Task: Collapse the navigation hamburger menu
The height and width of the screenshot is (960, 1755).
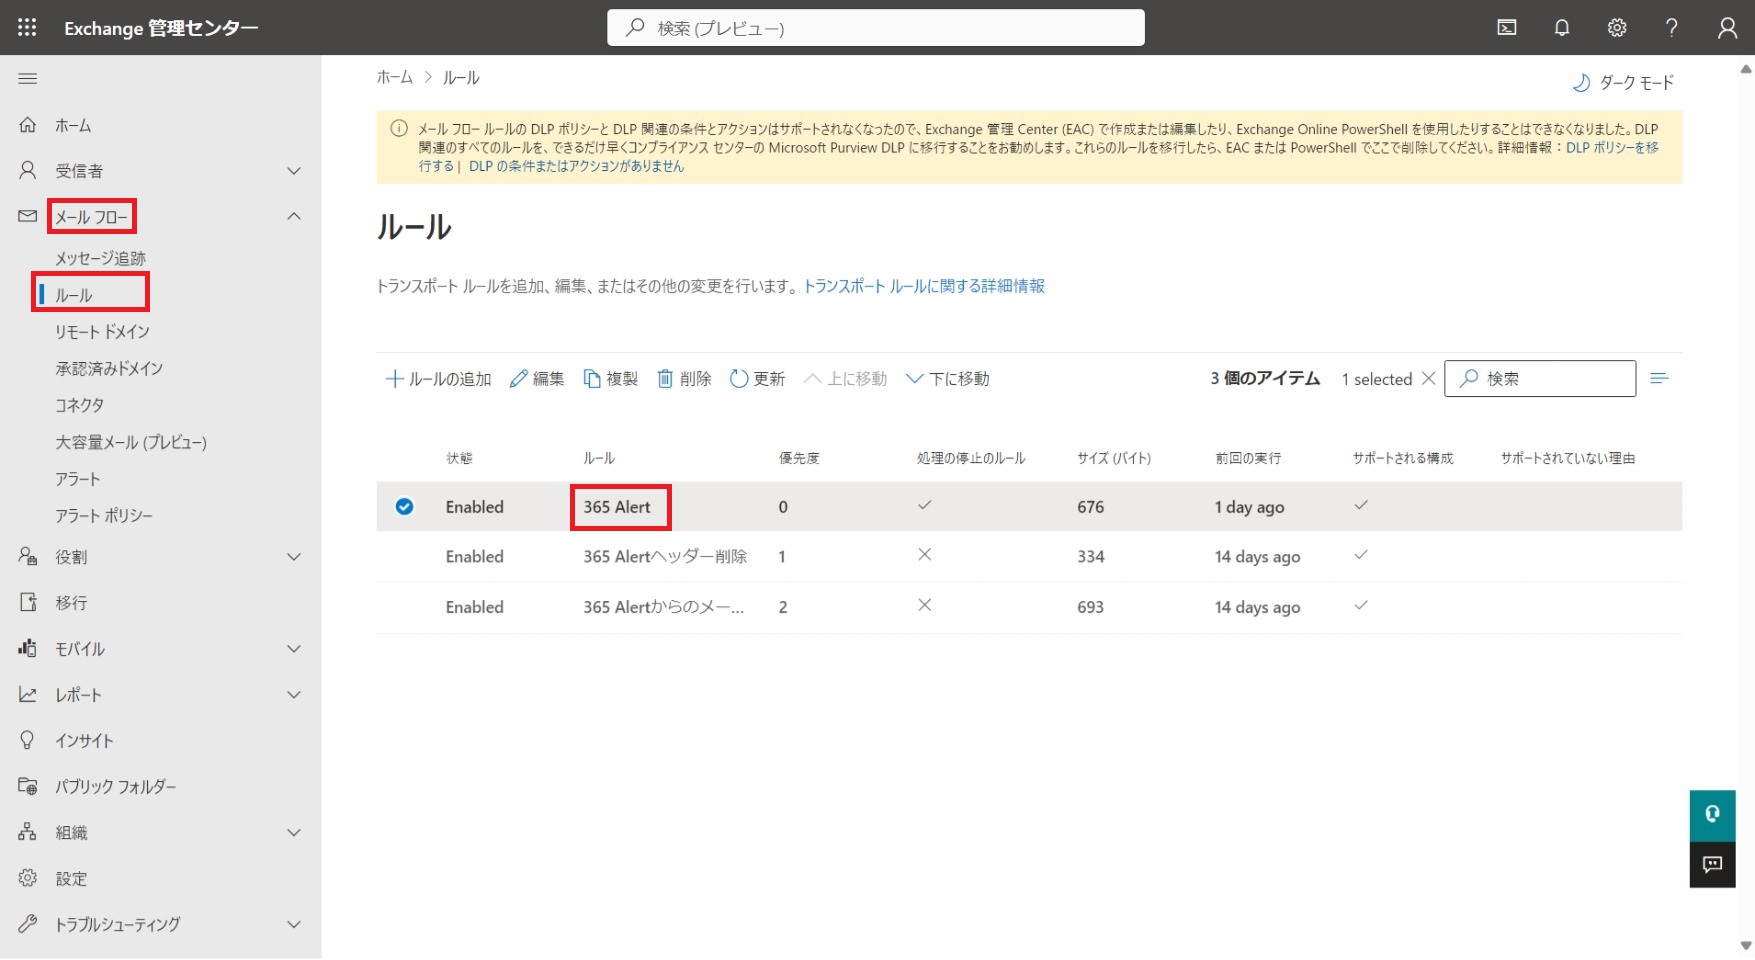Action: pos(28,78)
